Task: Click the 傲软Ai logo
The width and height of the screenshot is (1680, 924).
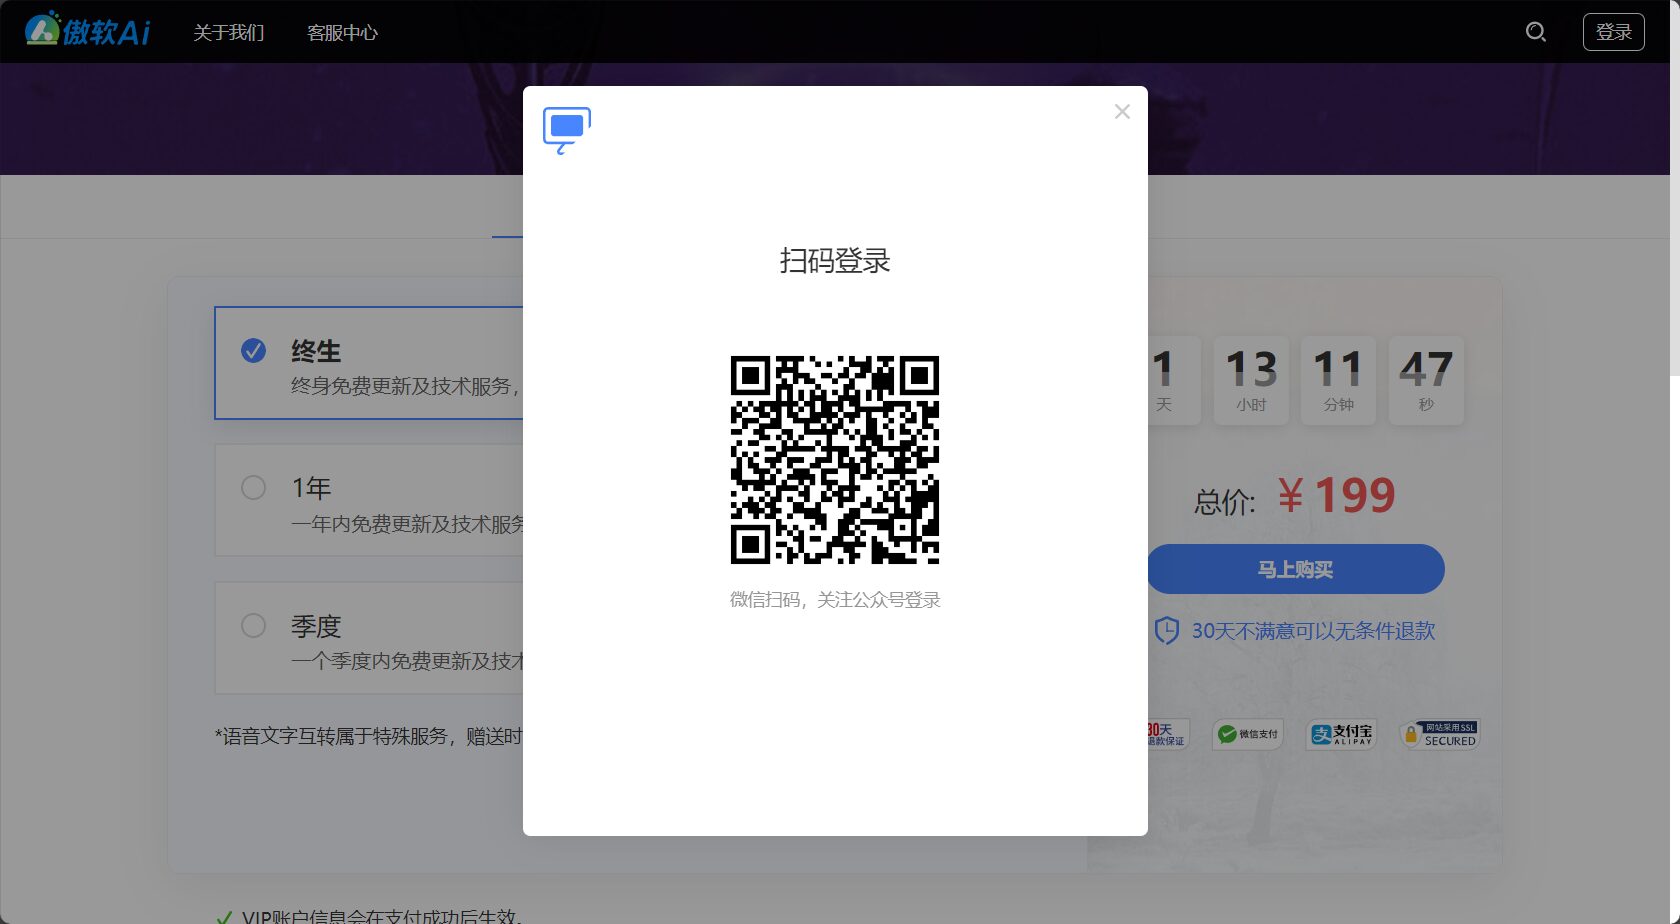Action: click(x=87, y=31)
